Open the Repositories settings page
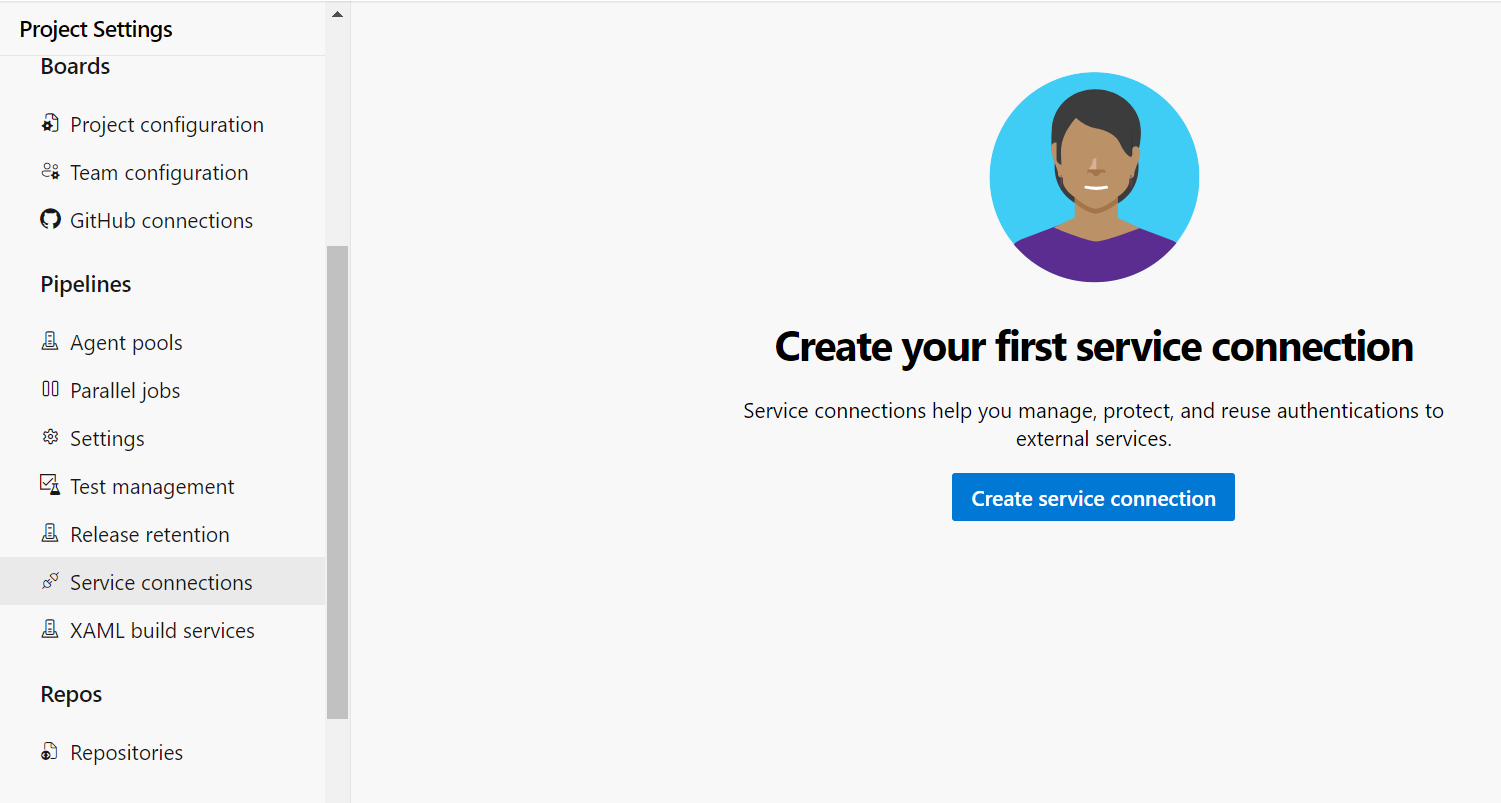The width and height of the screenshot is (1501, 803). coord(126,753)
